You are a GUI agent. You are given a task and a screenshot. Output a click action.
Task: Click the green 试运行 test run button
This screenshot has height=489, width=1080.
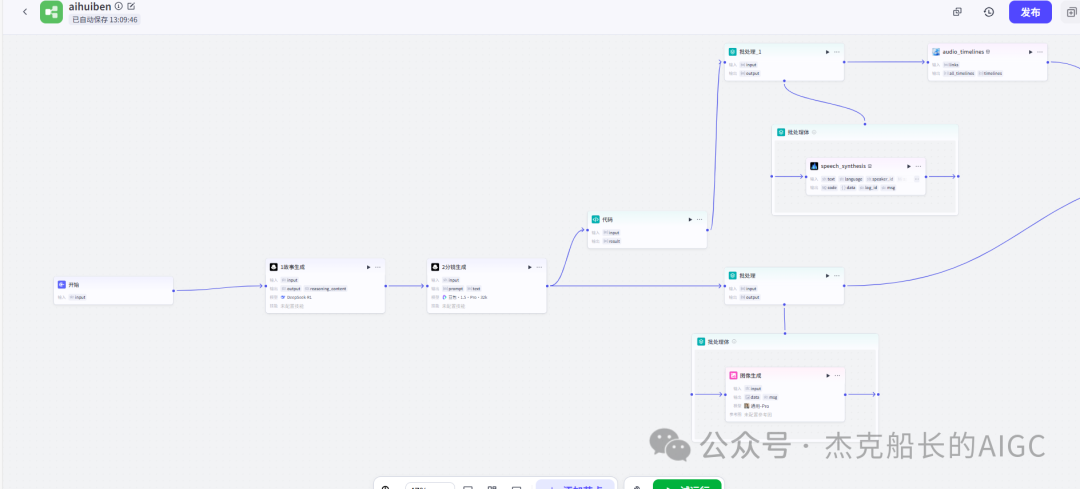[687, 485]
